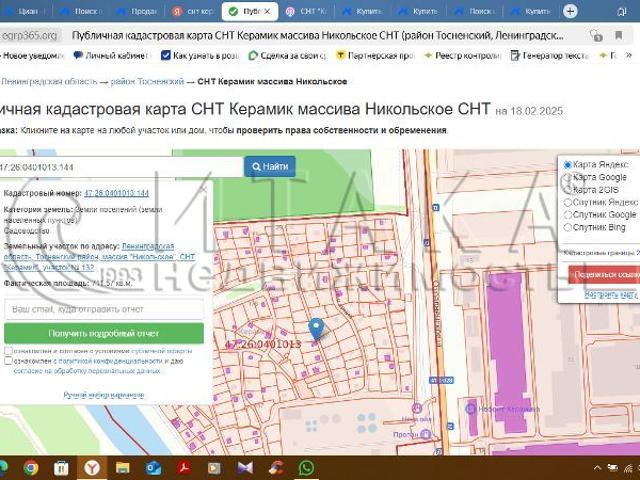Click the Поделиться ссылкой red button
This screenshot has height=480, width=640.
point(604,274)
